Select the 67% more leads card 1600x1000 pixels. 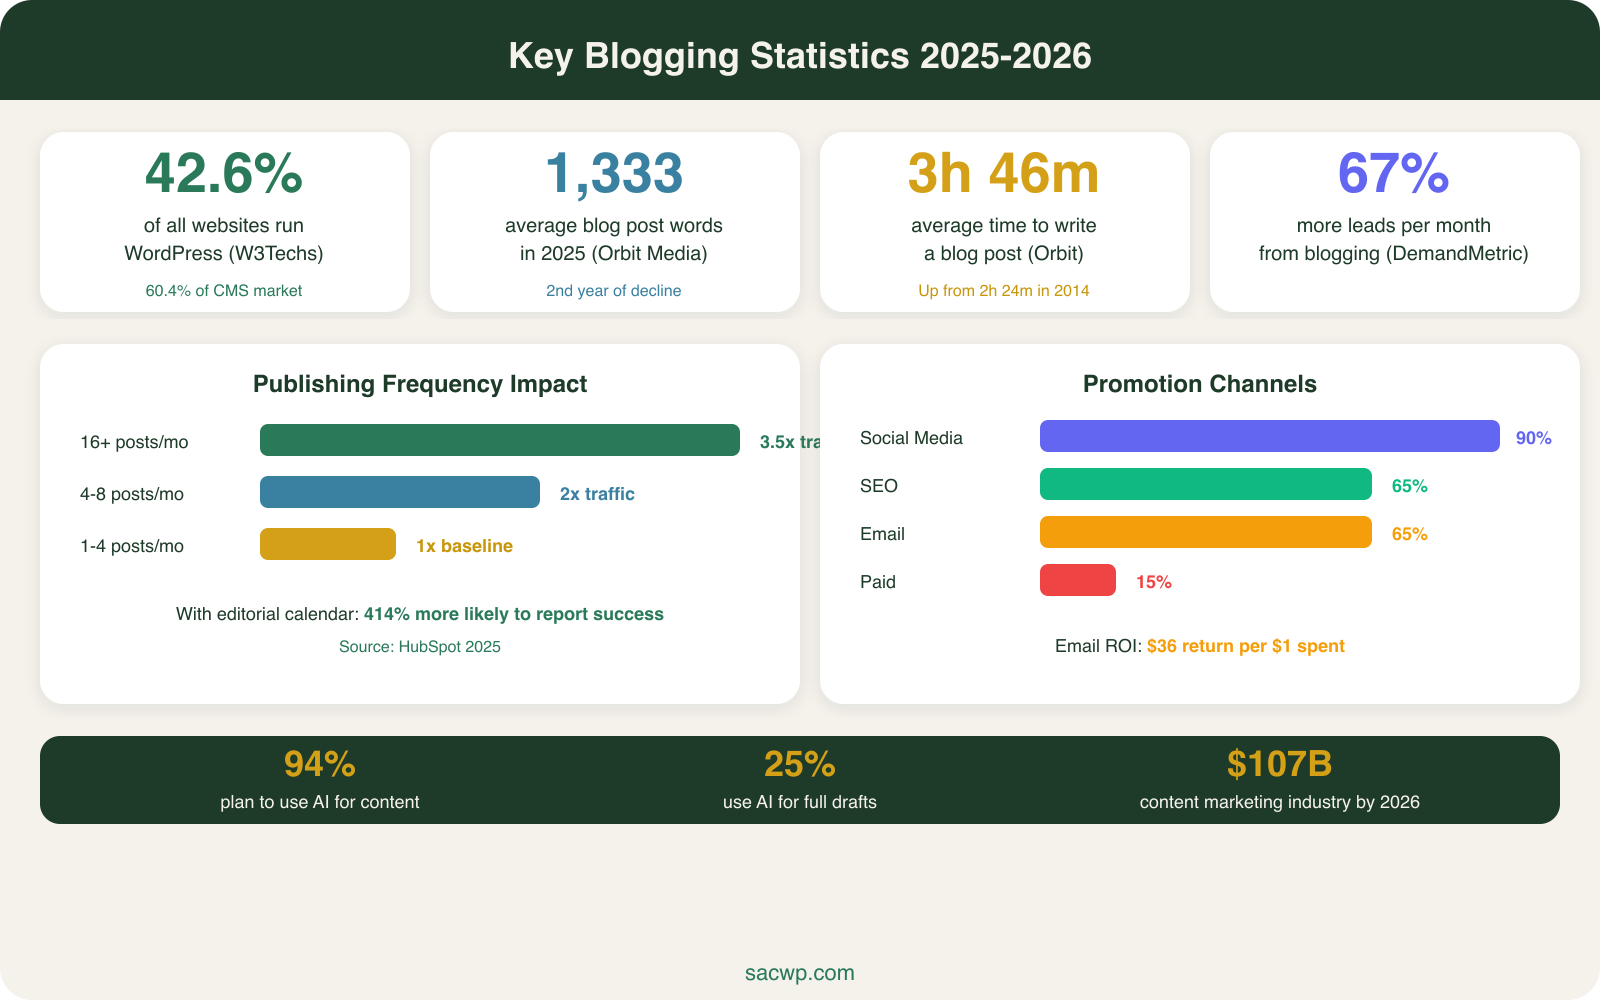pyautogui.click(x=1393, y=220)
